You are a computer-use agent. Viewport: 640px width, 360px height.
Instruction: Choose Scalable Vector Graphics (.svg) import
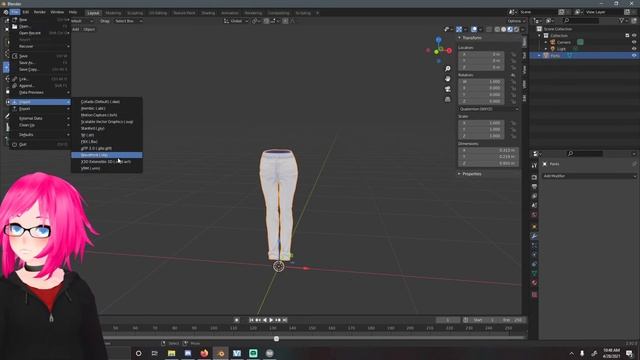tap(107, 122)
